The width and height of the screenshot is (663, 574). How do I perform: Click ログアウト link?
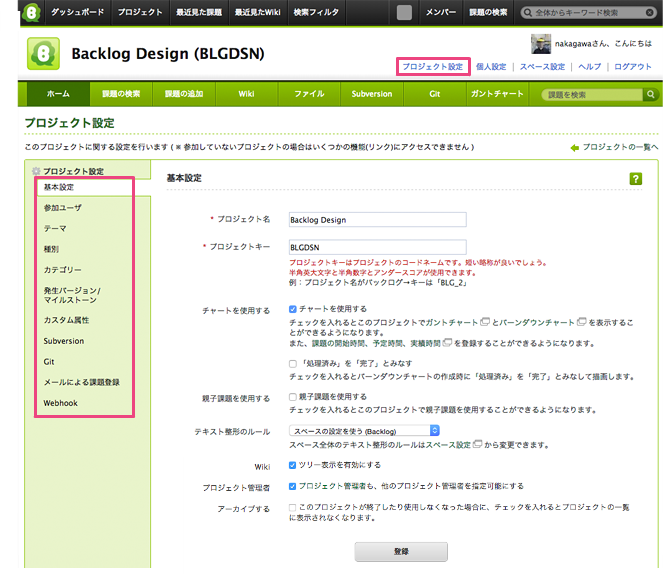pos(633,67)
